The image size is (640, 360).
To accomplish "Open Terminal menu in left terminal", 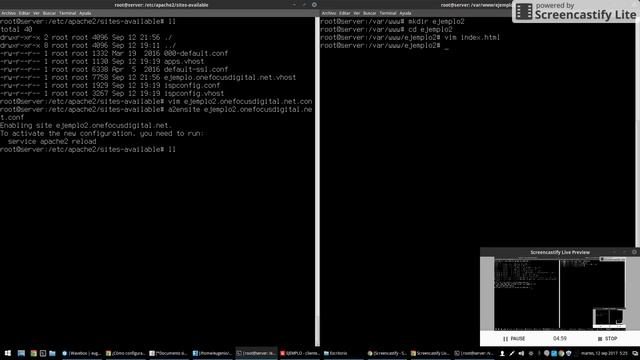I will (67, 13).
